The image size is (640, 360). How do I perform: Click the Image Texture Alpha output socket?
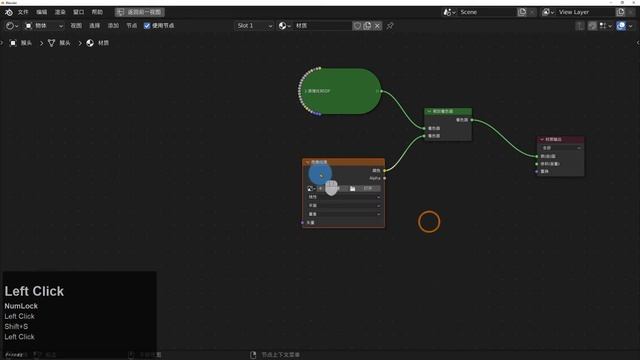coord(384,178)
